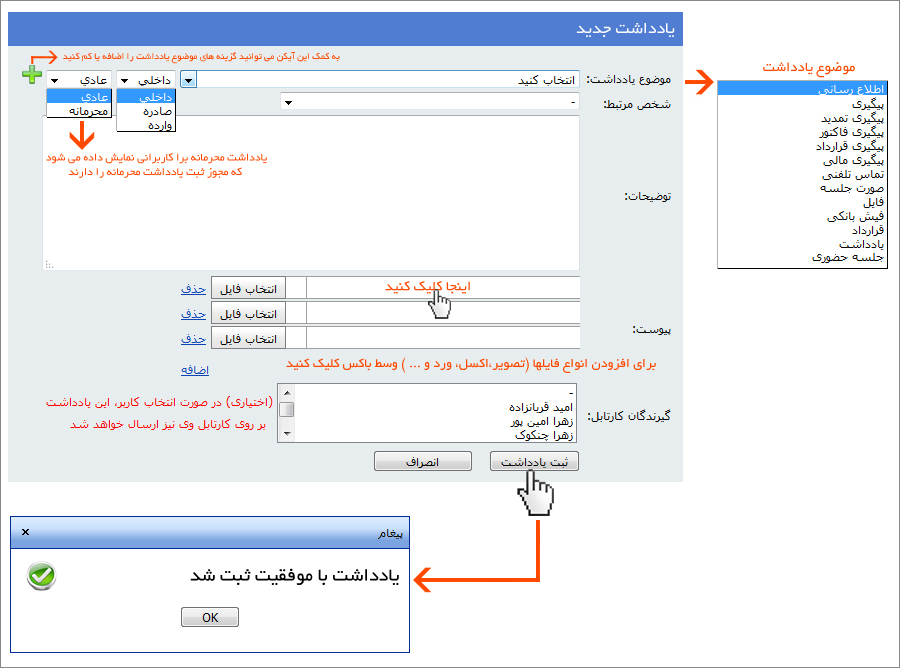The image size is (900, 668).
Task: Click second حذف link
Action: point(193,314)
